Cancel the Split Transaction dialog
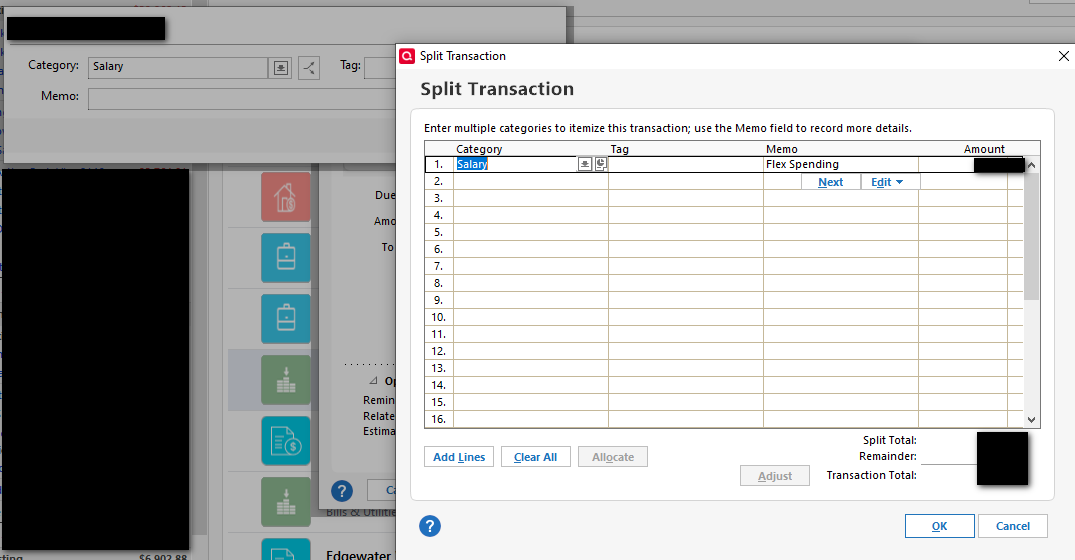 (x=1013, y=526)
